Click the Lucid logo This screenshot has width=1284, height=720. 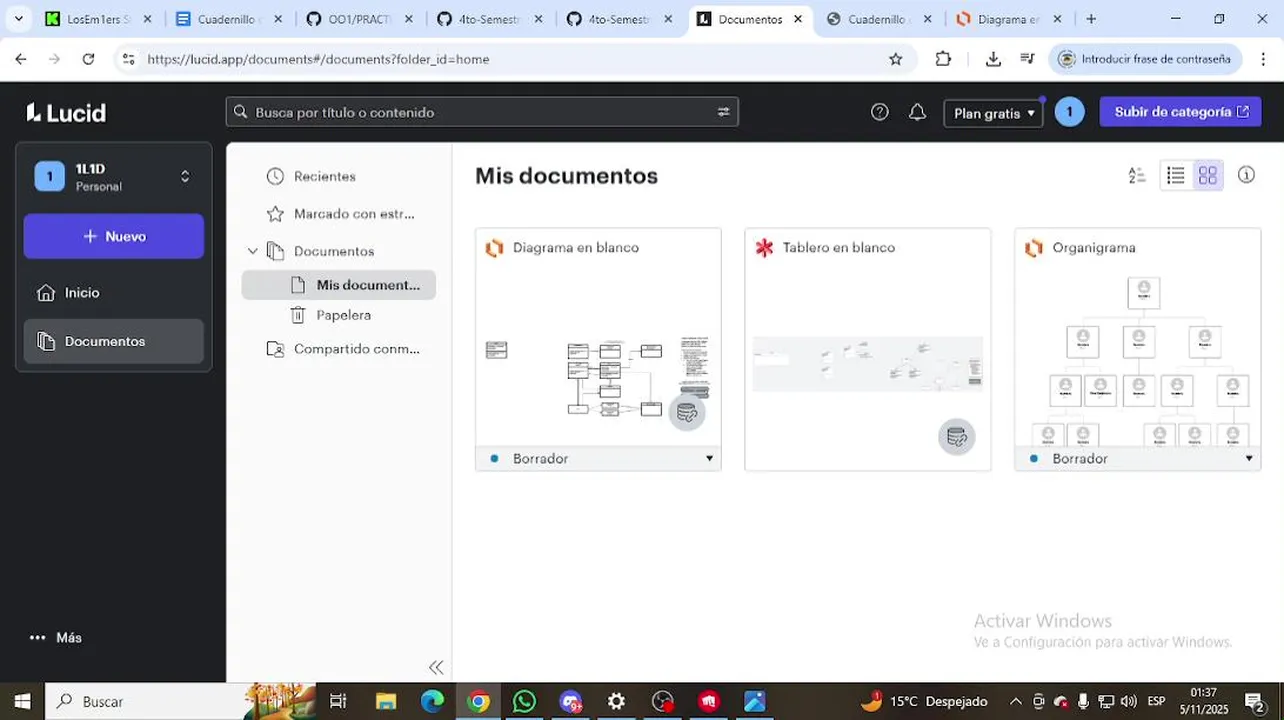[66, 112]
